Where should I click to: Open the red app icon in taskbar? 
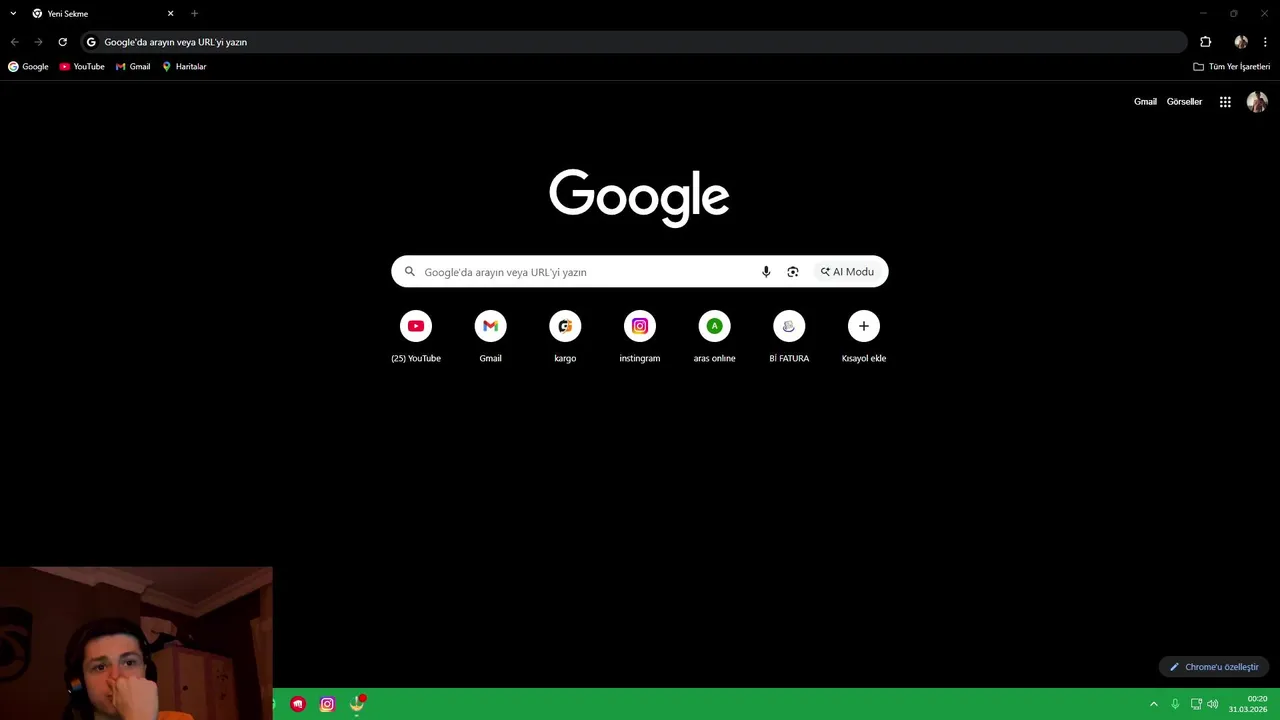(x=298, y=704)
